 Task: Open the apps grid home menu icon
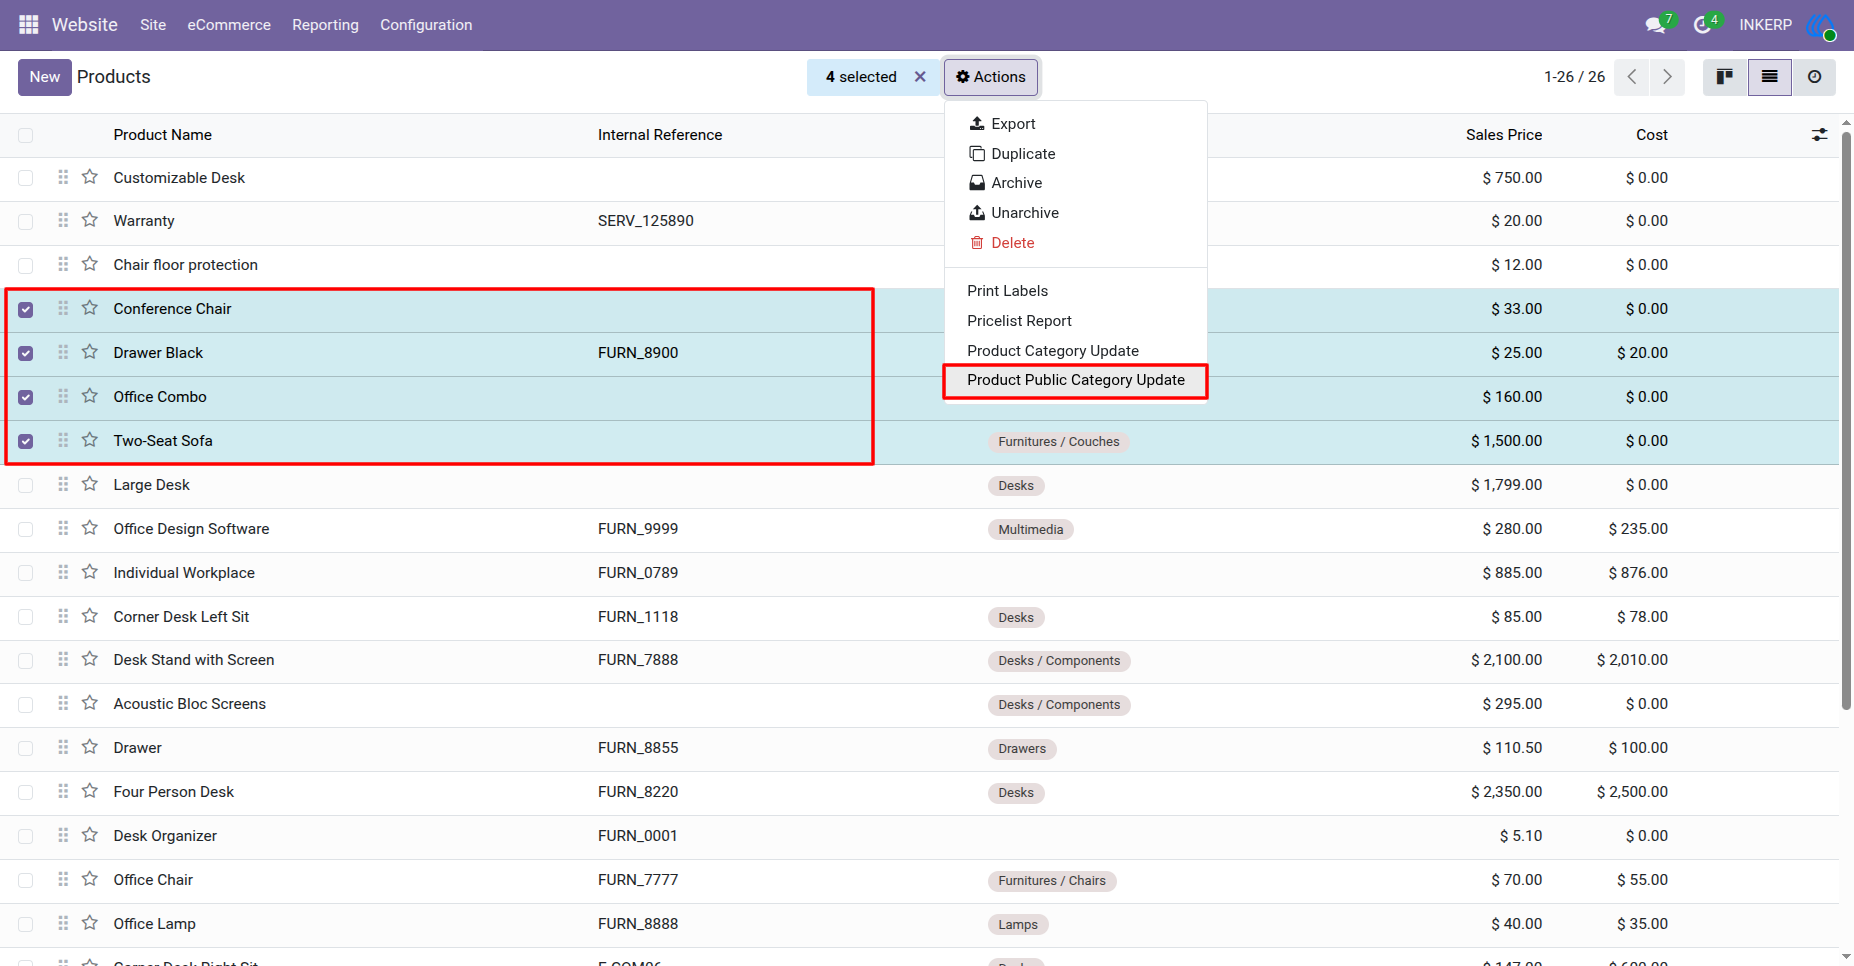click(x=29, y=24)
